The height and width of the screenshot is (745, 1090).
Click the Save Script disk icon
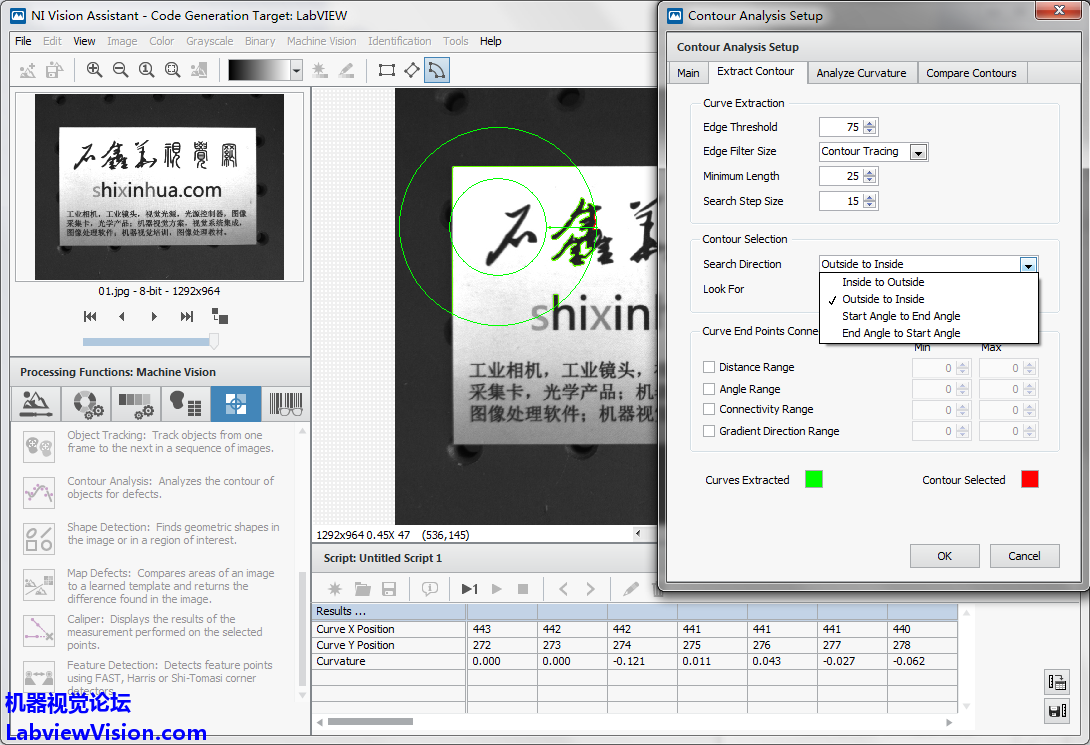[389, 589]
